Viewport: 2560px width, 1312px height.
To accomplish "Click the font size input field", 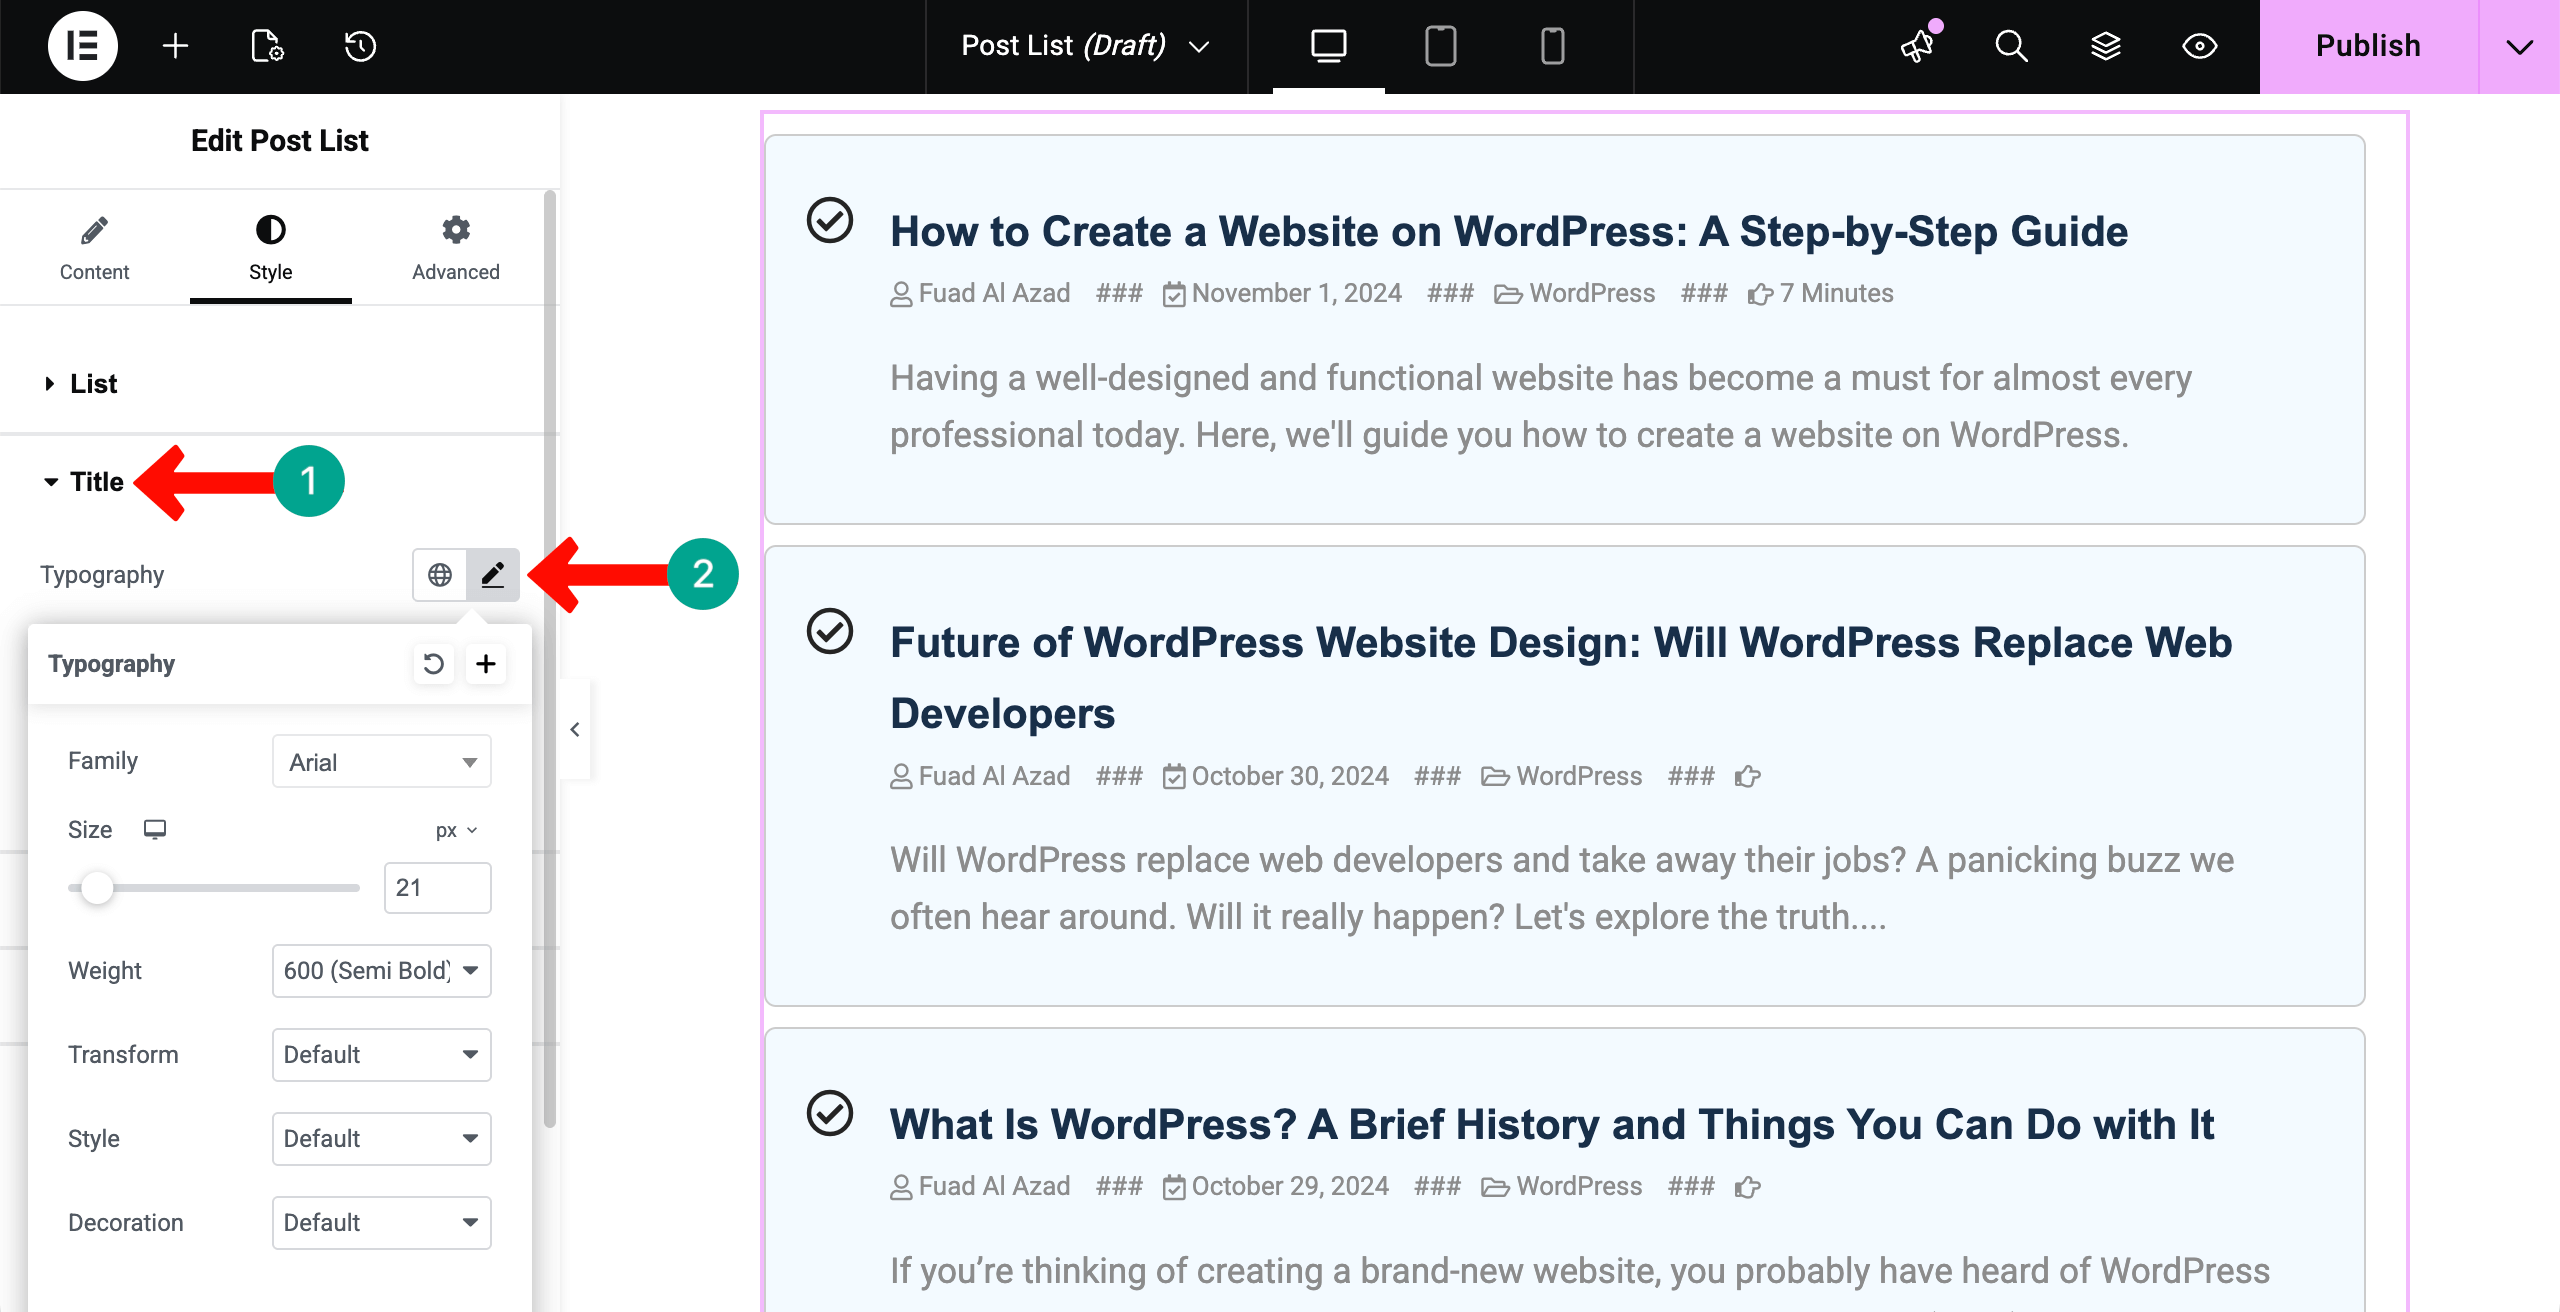I will 437,887.
